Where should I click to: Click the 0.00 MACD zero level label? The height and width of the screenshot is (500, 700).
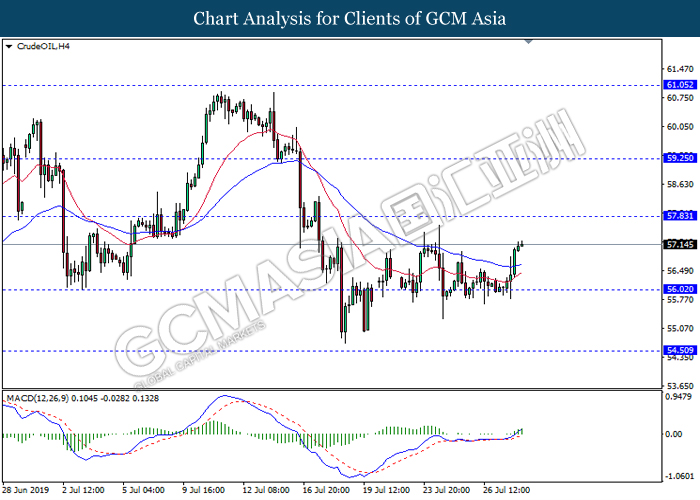click(676, 436)
